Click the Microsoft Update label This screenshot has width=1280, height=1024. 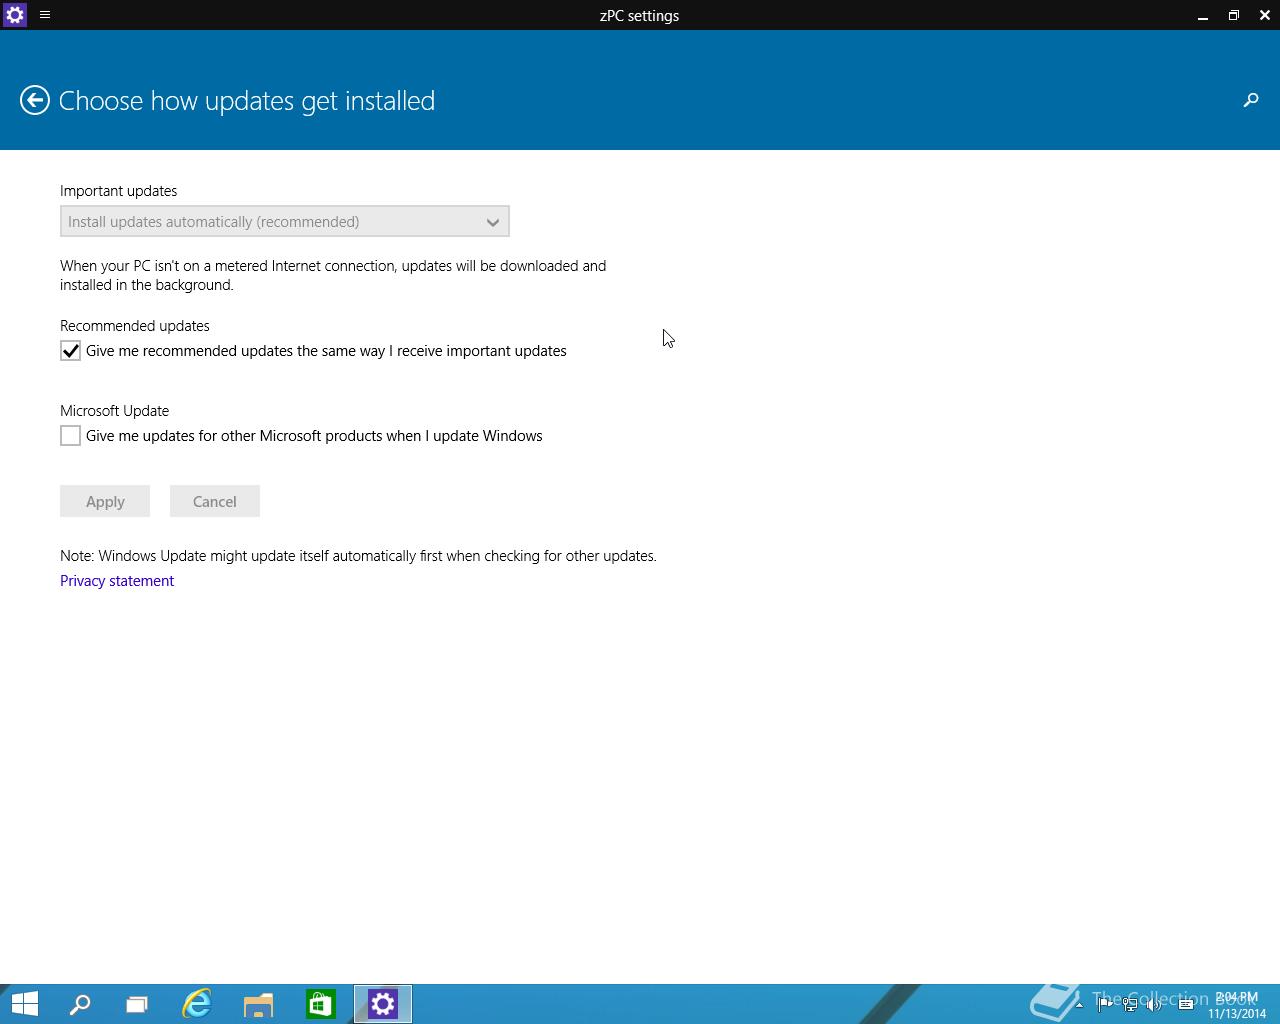(115, 411)
